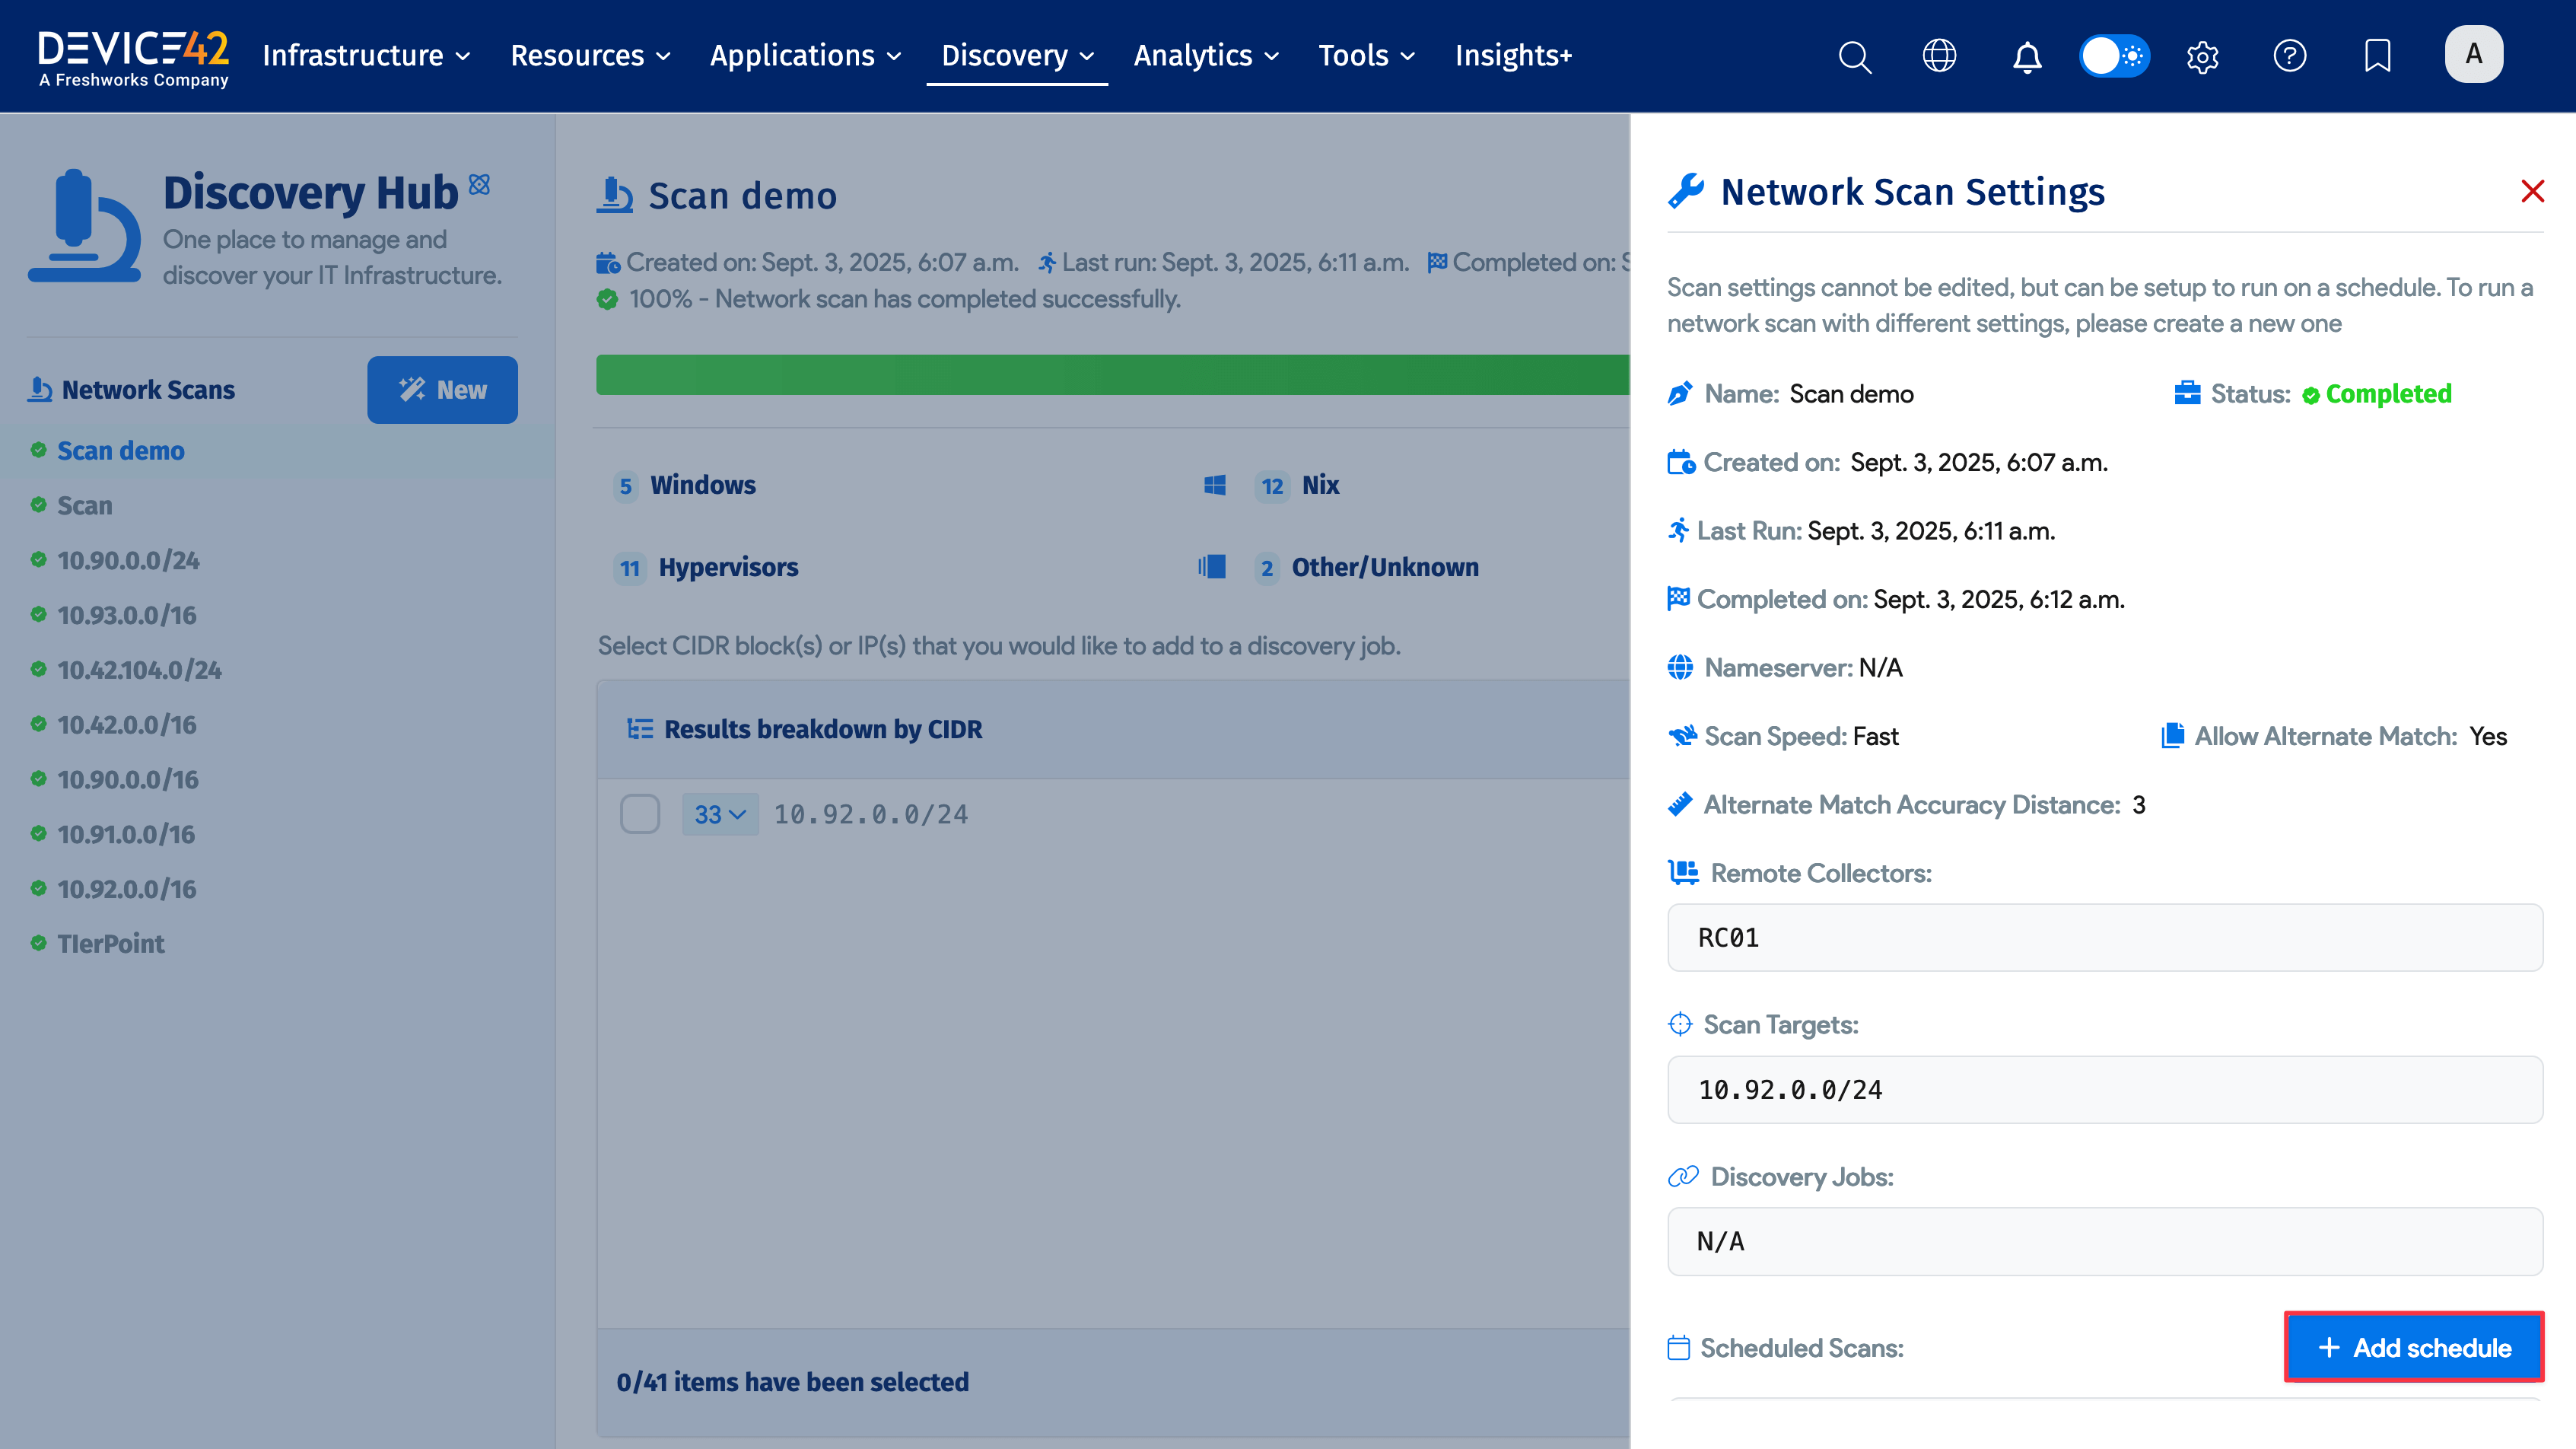This screenshot has width=2576, height=1449.
Task: Switch to the Discovery menu tab
Action: [1016, 56]
